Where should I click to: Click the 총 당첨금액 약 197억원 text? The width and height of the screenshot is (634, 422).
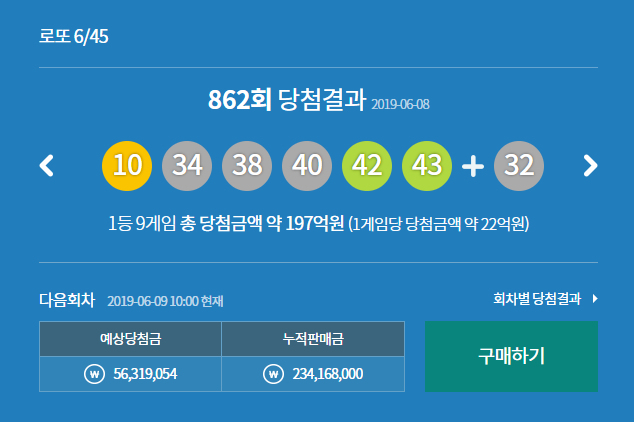[x=266, y=222]
